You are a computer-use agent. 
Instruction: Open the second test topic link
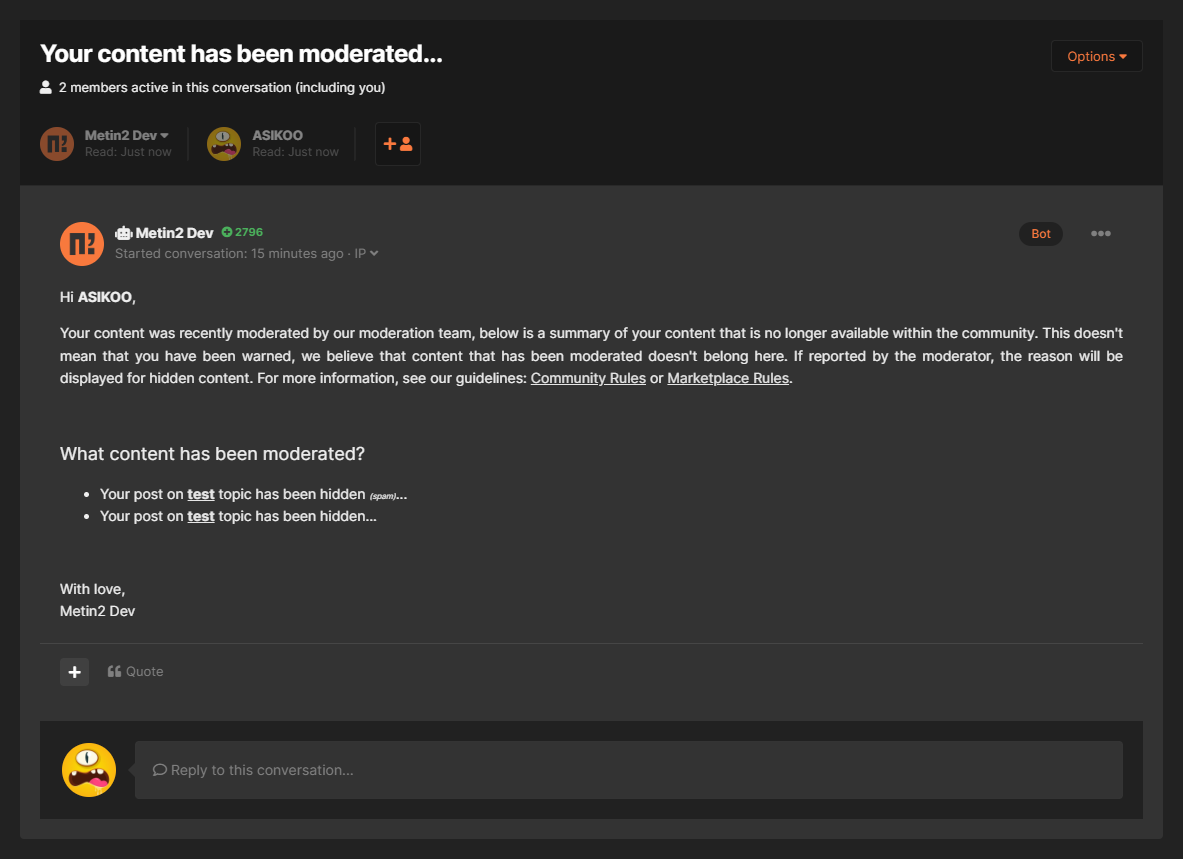coord(201,515)
